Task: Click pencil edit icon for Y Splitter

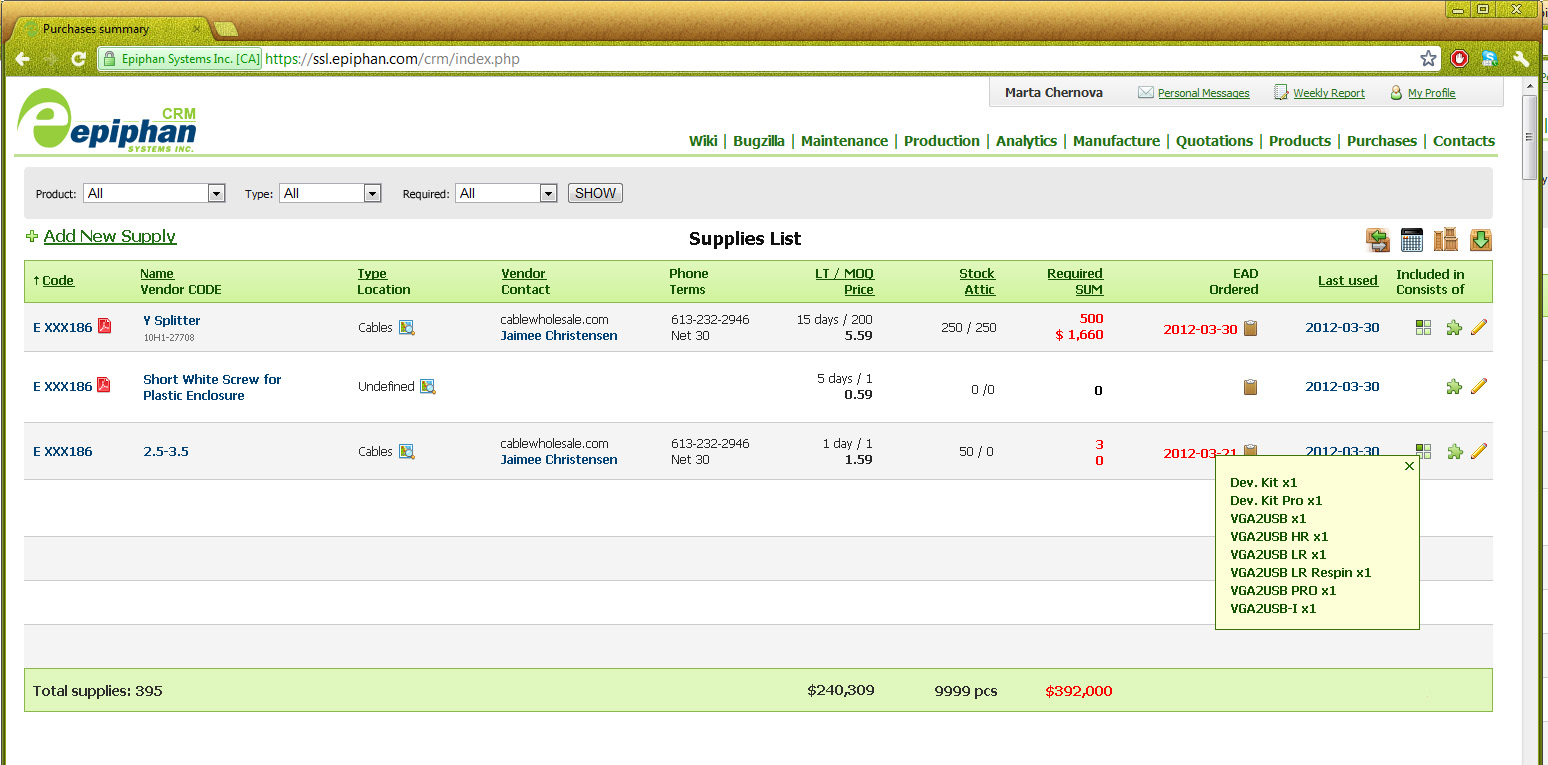Action: point(1479,327)
